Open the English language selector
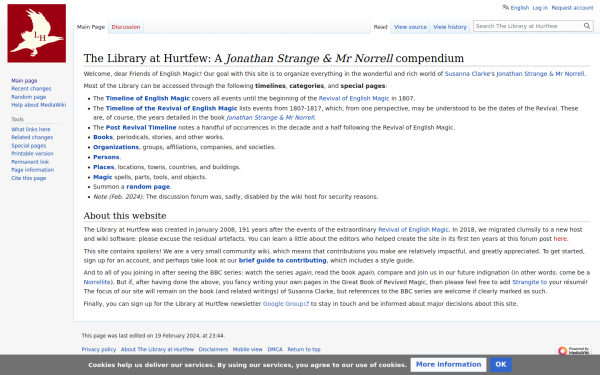600x375 pixels. click(x=520, y=8)
